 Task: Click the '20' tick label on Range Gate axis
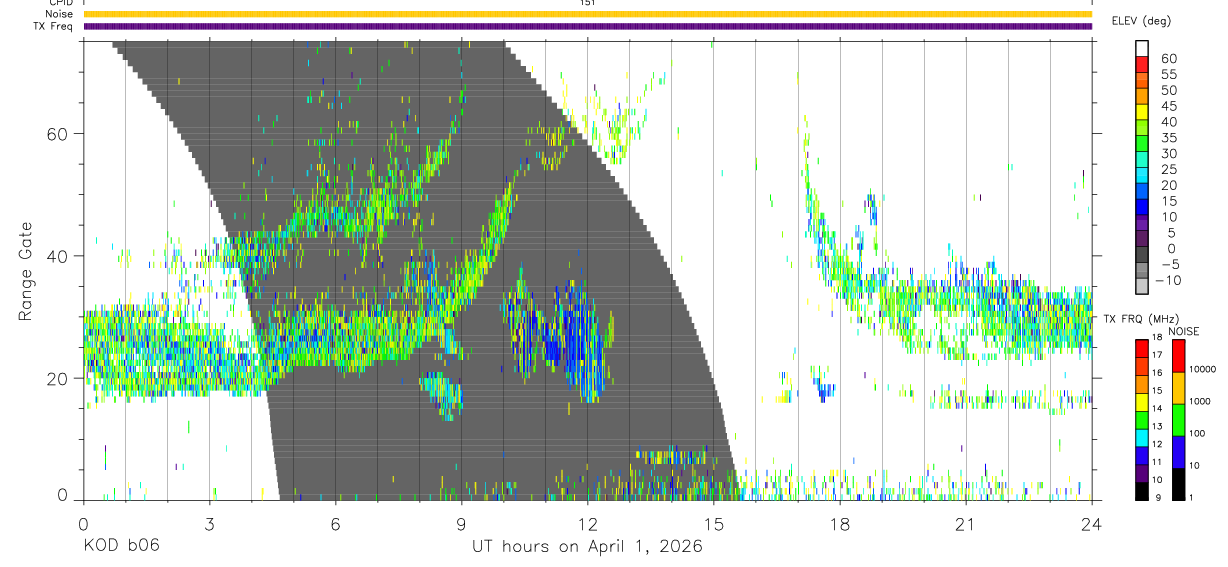59,378
